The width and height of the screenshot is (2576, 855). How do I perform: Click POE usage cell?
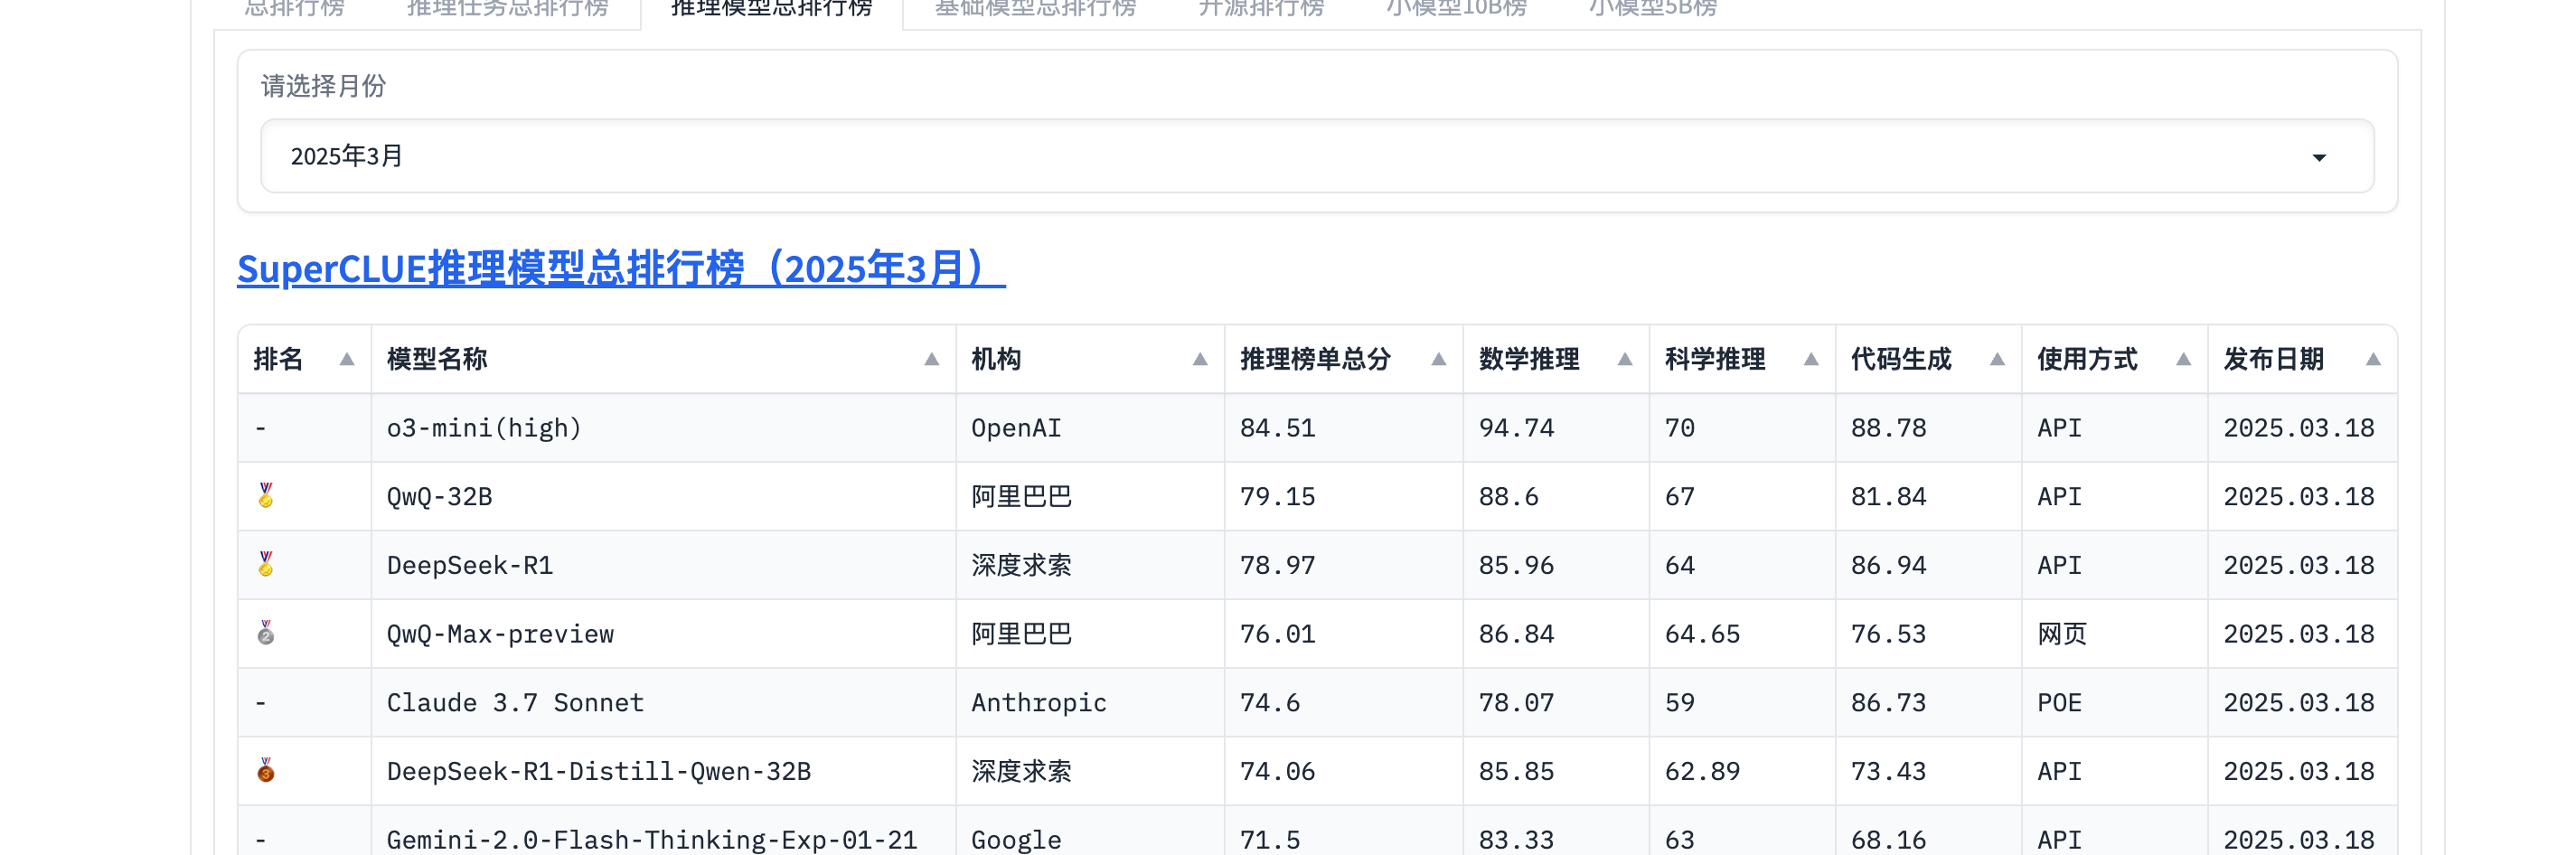pos(2114,702)
